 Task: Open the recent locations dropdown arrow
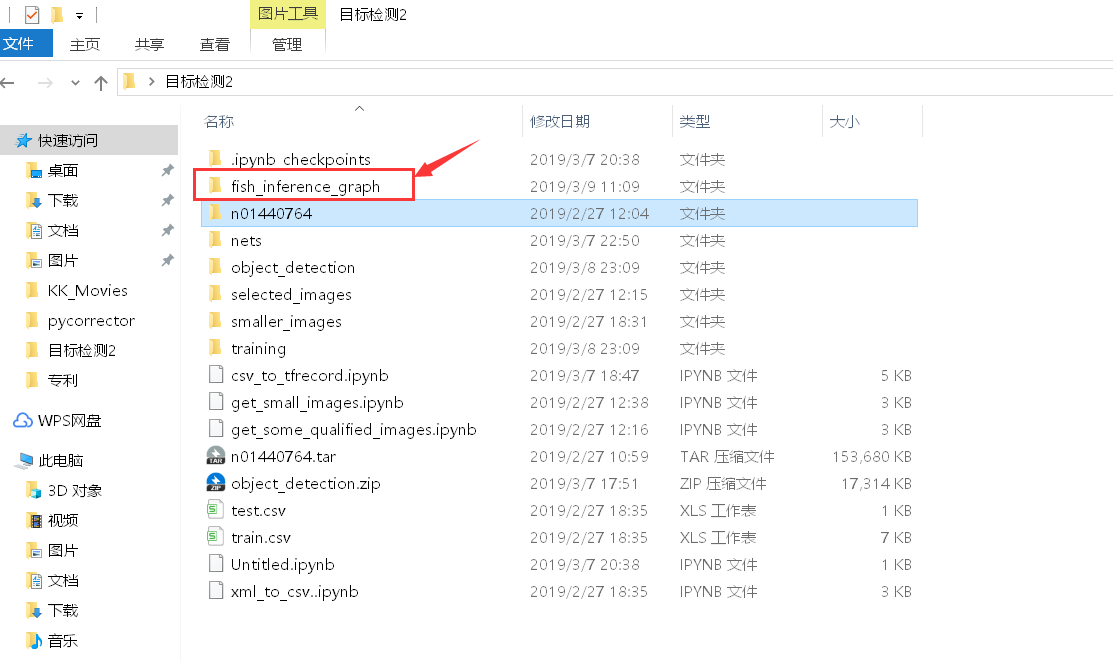pos(75,83)
